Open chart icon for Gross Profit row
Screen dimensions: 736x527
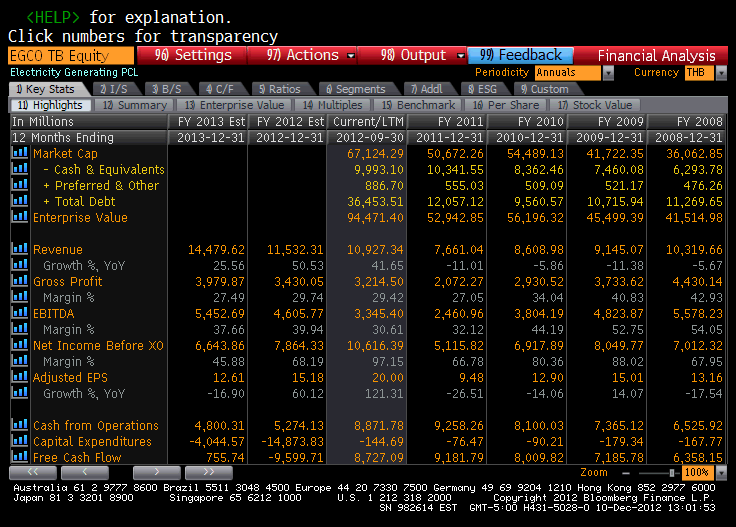pyautogui.click(x=20, y=281)
